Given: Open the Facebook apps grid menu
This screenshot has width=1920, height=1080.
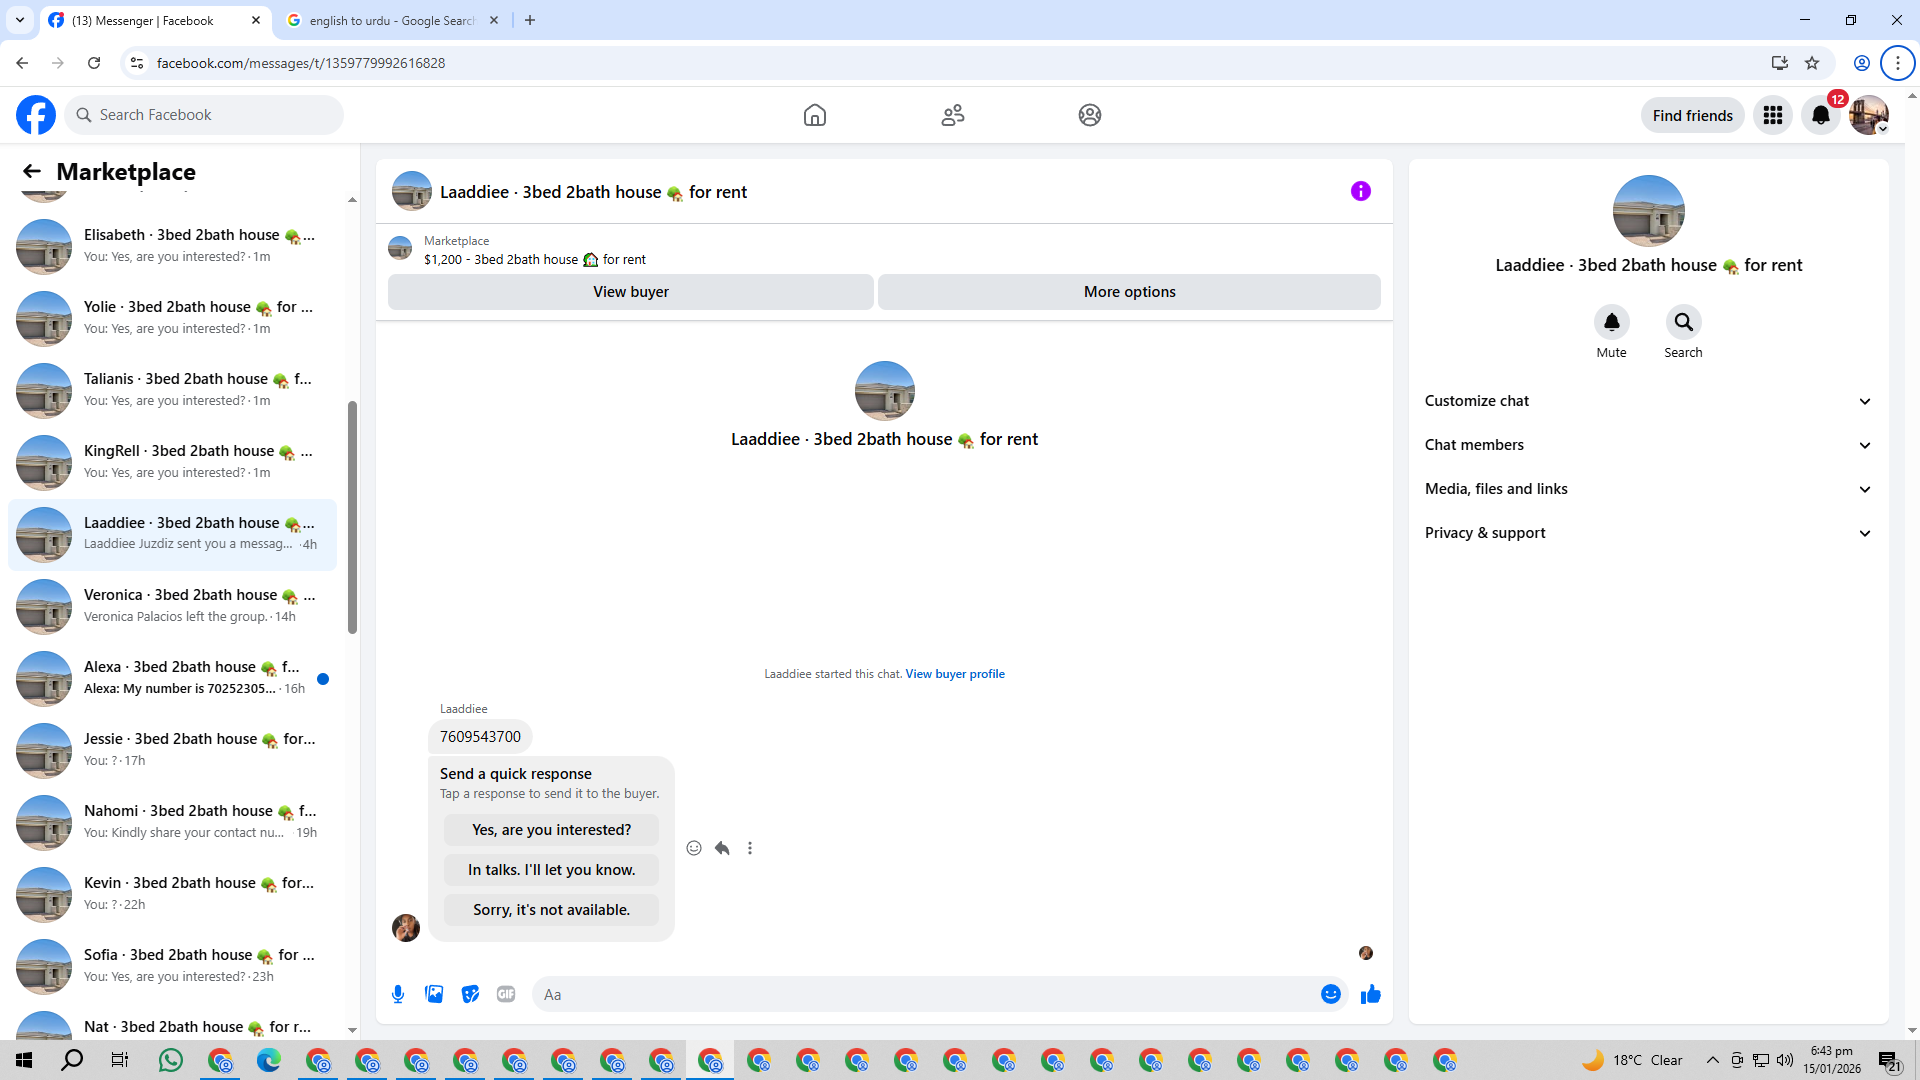Looking at the screenshot, I should click(1772, 115).
